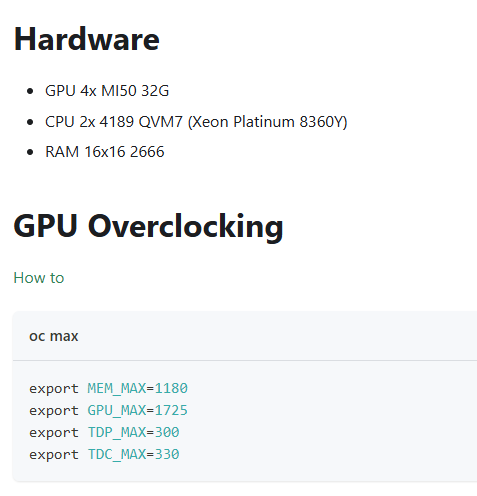The height and width of the screenshot is (496, 477).
Task: Click the value 300 in the code
Action: (x=167, y=432)
